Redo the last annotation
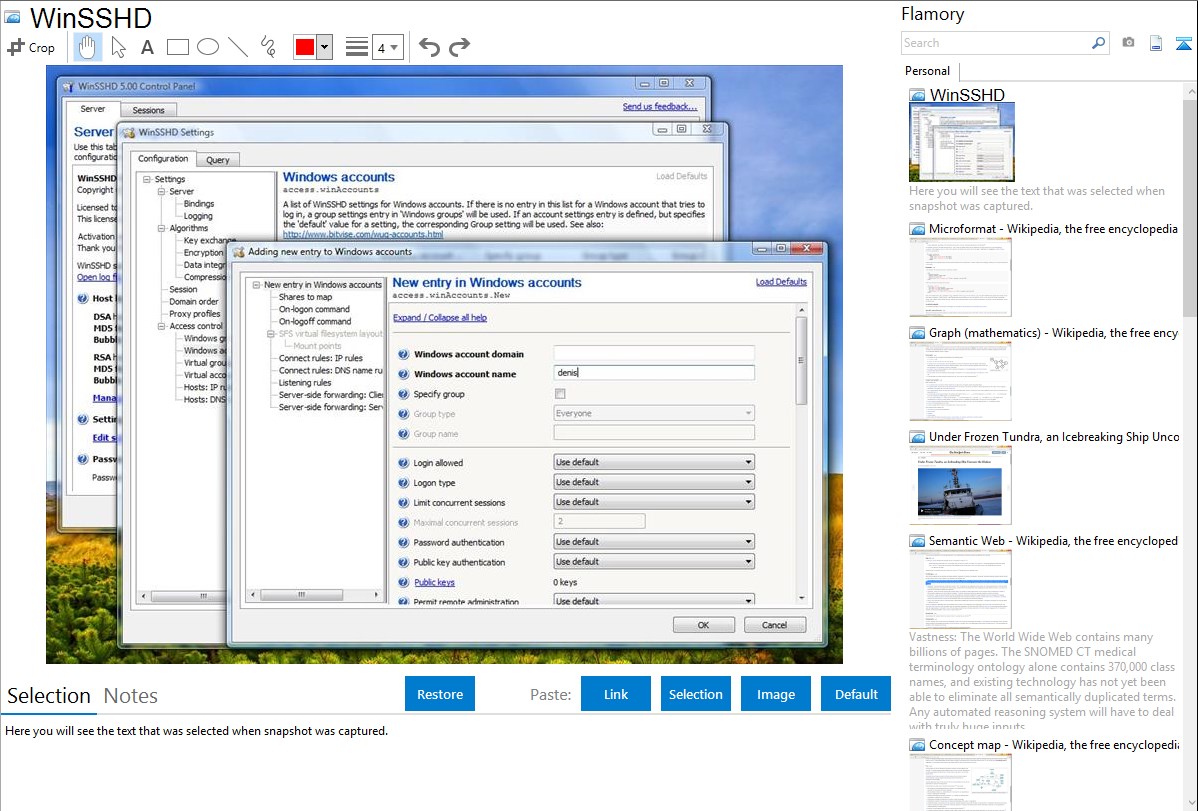This screenshot has width=1198, height=811. pyautogui.click(x=459, y=47)
